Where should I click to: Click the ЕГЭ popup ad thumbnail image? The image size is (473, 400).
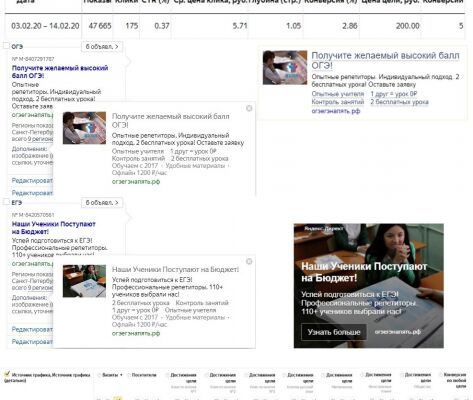point(84,281)
